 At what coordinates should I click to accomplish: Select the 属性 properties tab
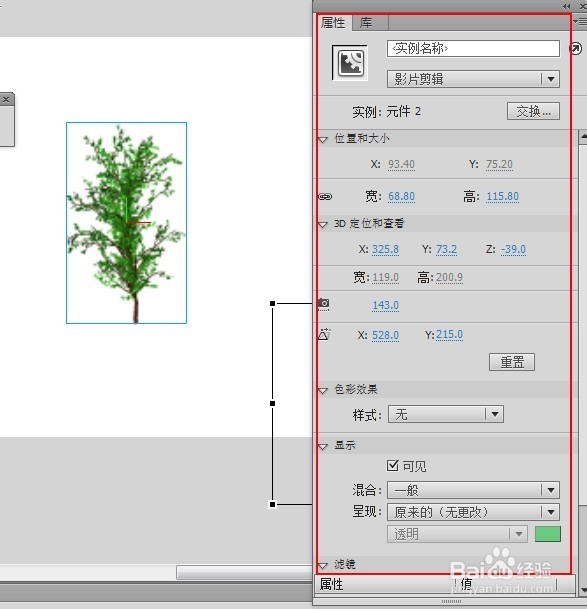(x=333, y=23)
